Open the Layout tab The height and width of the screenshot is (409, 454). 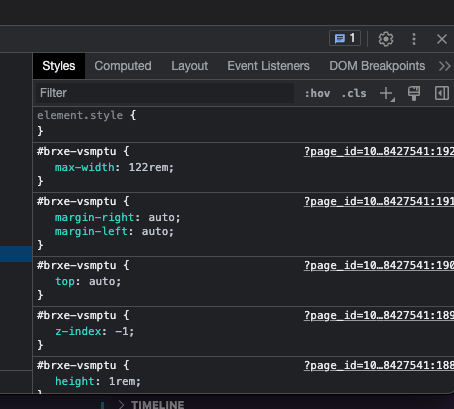189,66
